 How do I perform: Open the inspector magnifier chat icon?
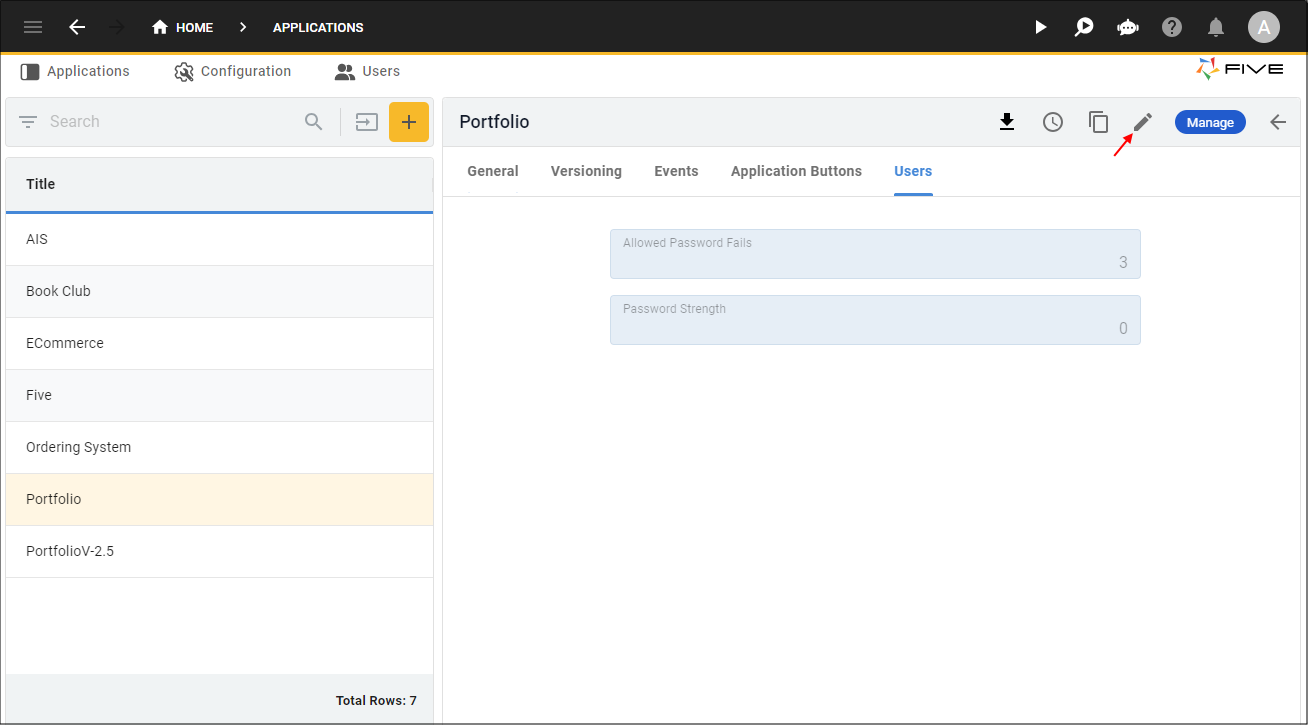pyautogui.click(x=1084, y=27)
